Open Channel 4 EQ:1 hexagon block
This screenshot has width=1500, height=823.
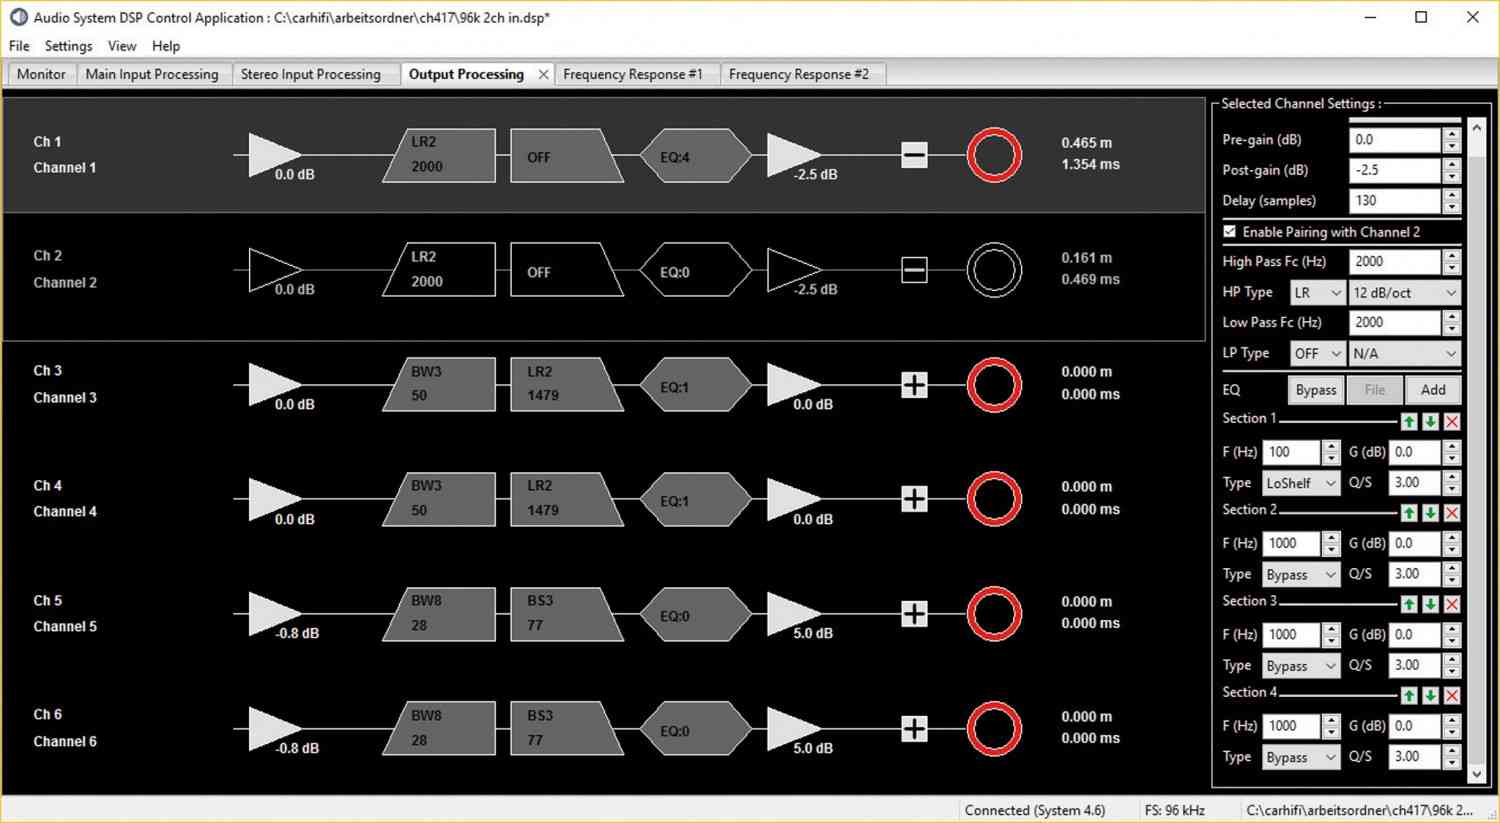(695, 499)
